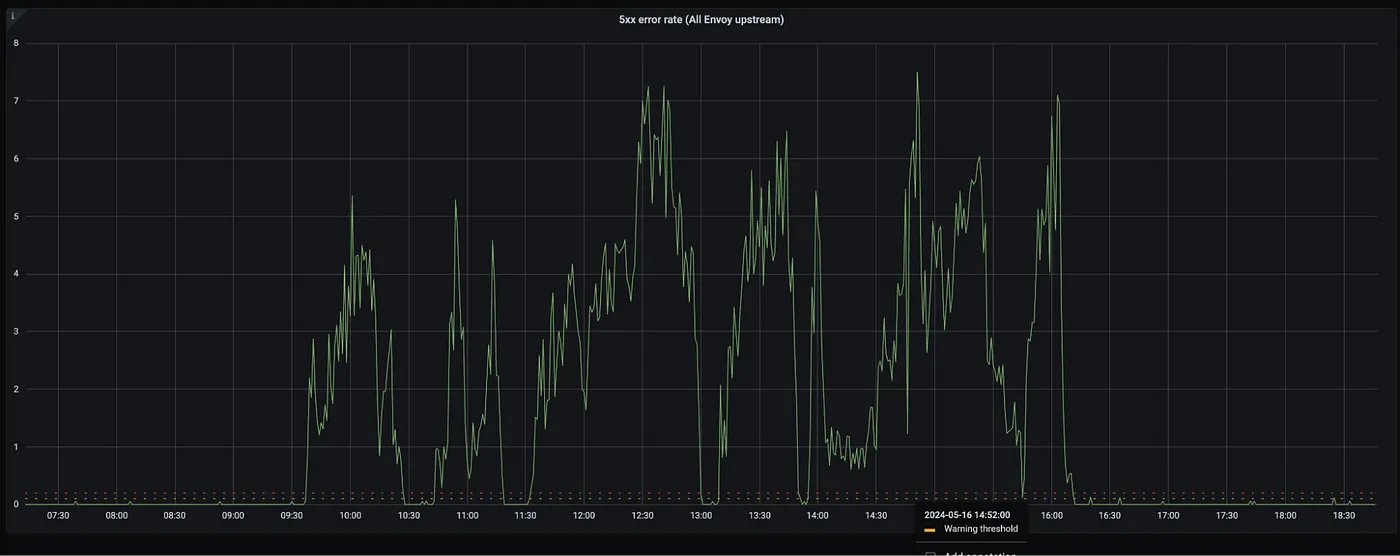Click the 0 value on the y-axis
1400x556 pixels.
15,504
